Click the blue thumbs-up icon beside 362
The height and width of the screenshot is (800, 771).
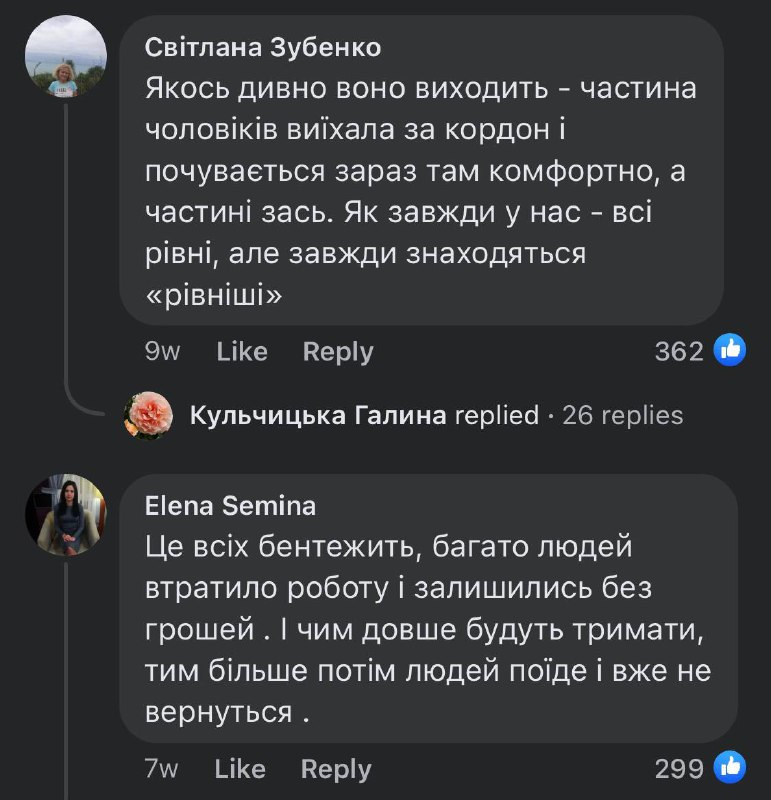click(730, 351)
